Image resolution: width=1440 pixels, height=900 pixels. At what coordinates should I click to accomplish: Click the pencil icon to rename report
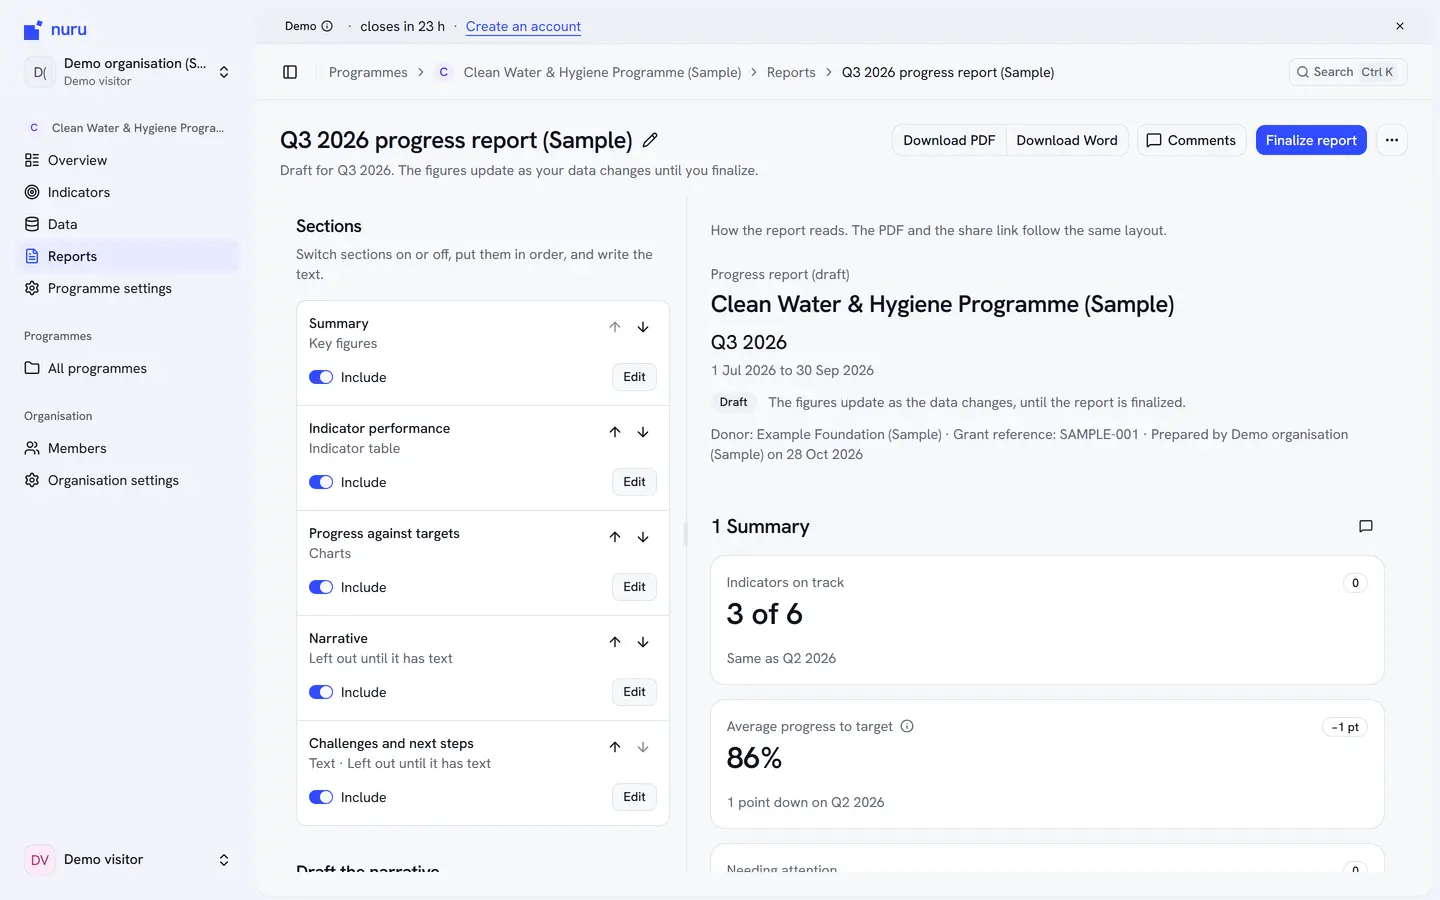(650, 140)
